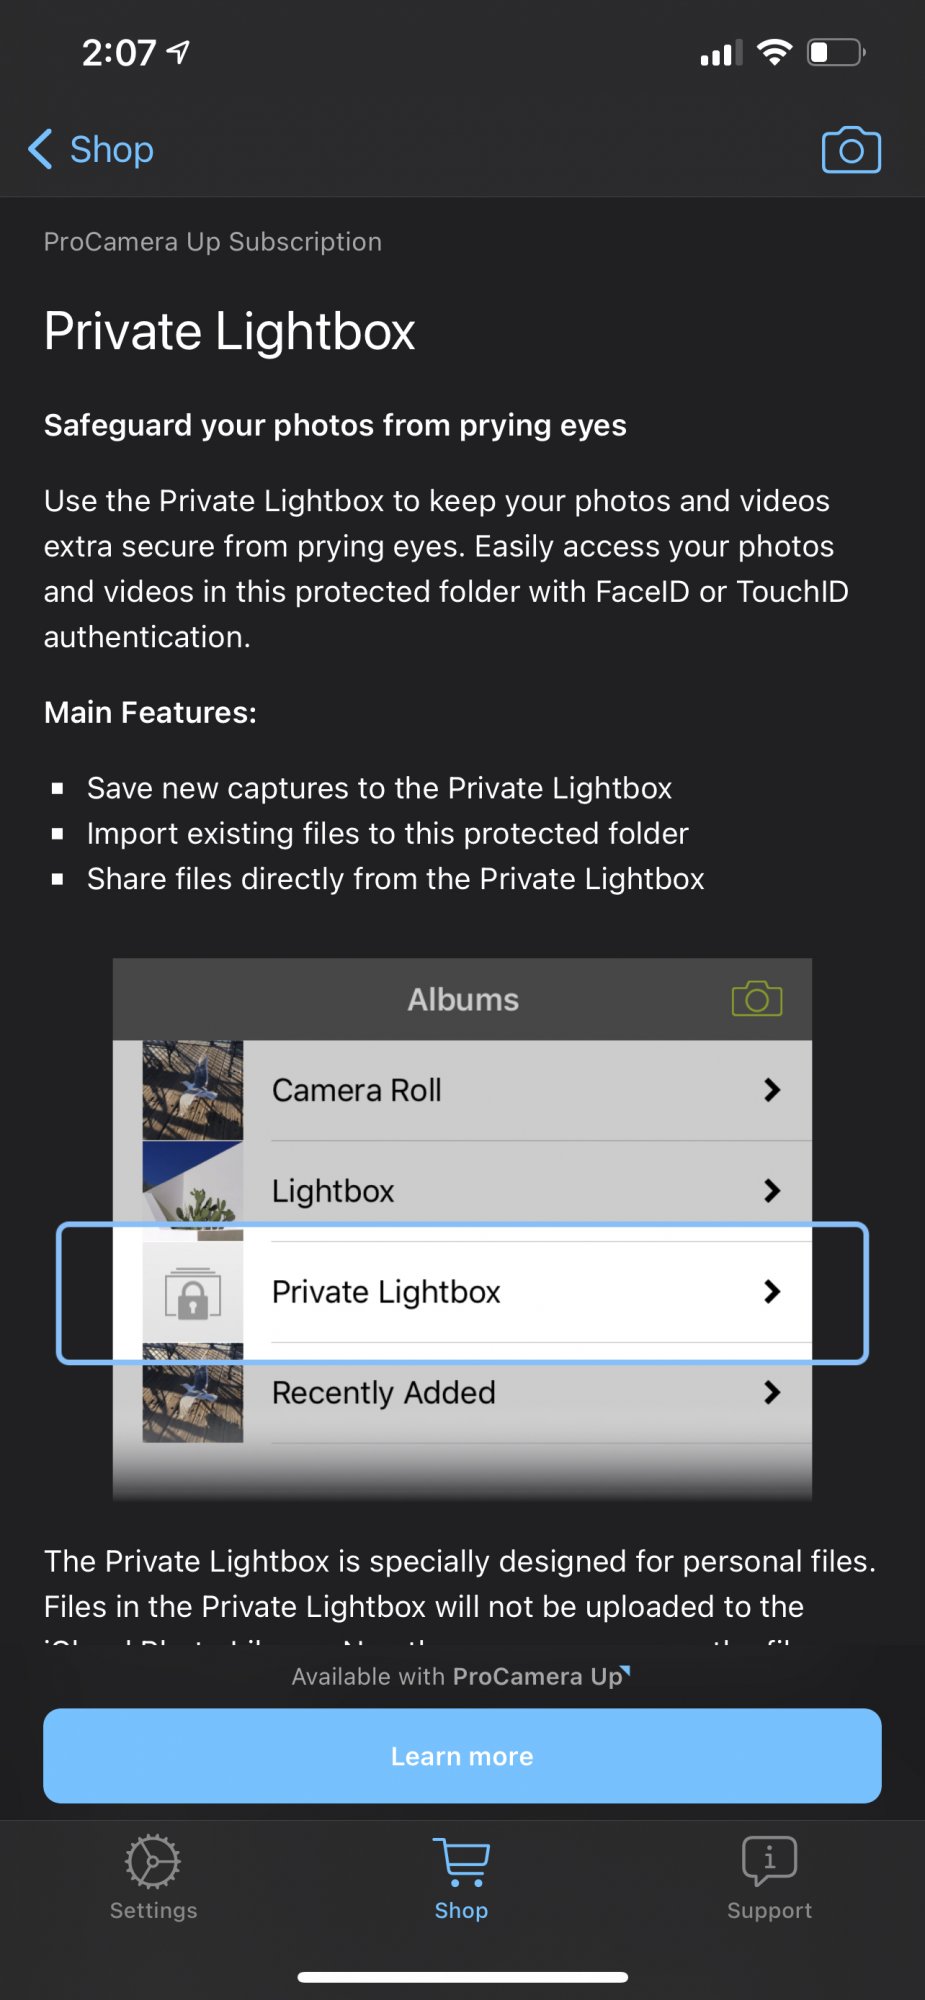Tap the battery indicator in status bar

tap(836, 52)
